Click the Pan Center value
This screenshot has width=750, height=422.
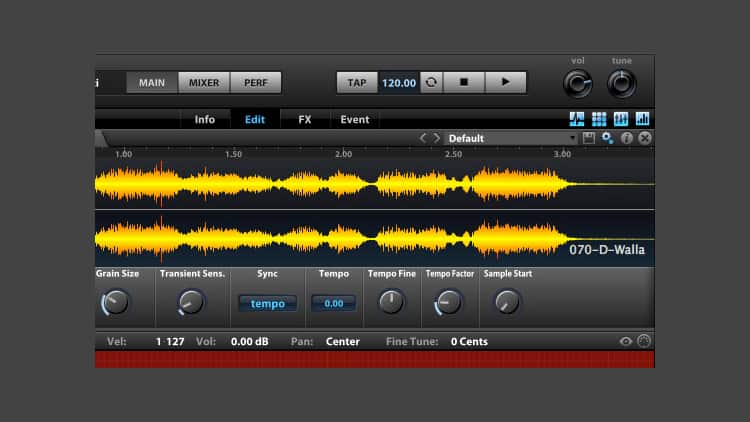pyautogui.click(x=342, y=342)
